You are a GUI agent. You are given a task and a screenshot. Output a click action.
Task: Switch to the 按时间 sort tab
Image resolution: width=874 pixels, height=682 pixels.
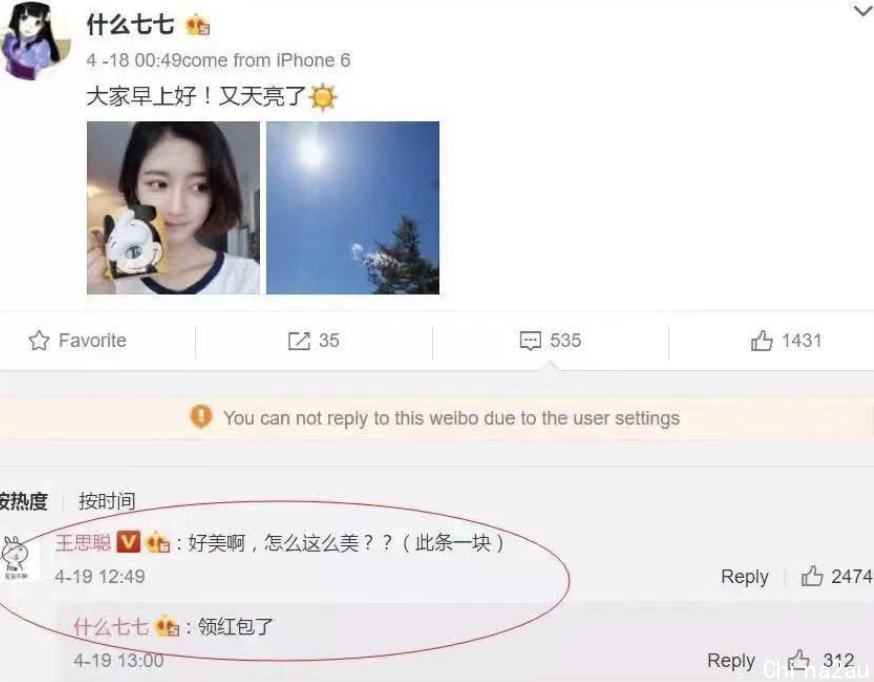click(x=107, y=501)
